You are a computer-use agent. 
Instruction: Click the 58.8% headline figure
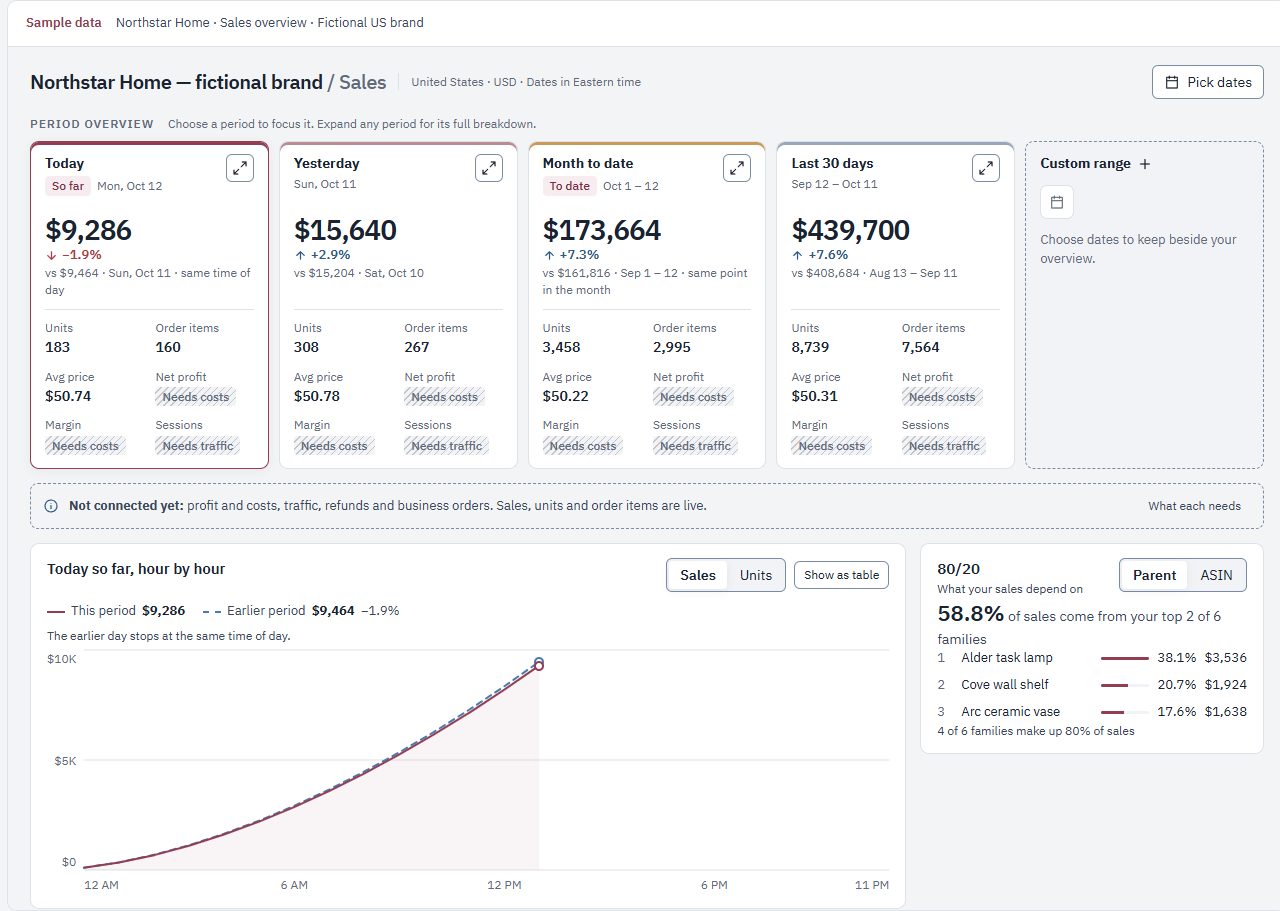click(971, 614)
